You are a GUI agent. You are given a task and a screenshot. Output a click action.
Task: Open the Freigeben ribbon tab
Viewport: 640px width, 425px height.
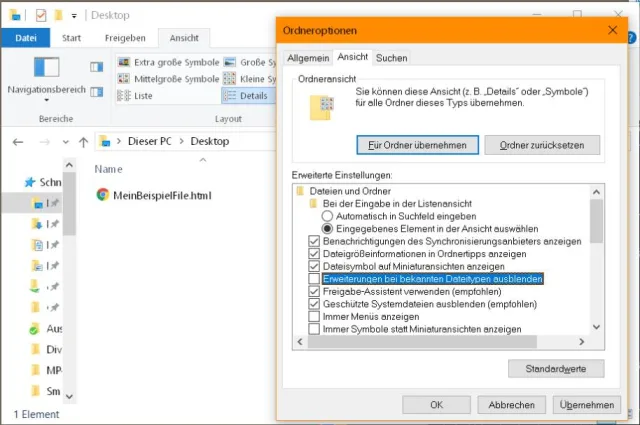tap(125, 38)
